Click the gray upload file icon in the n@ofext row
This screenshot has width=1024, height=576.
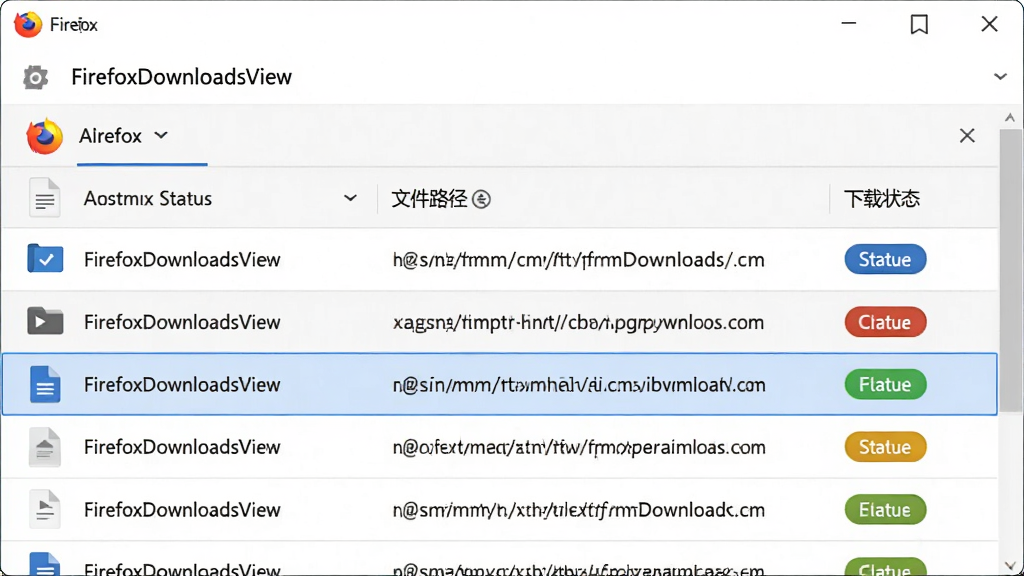click(45, 447)
